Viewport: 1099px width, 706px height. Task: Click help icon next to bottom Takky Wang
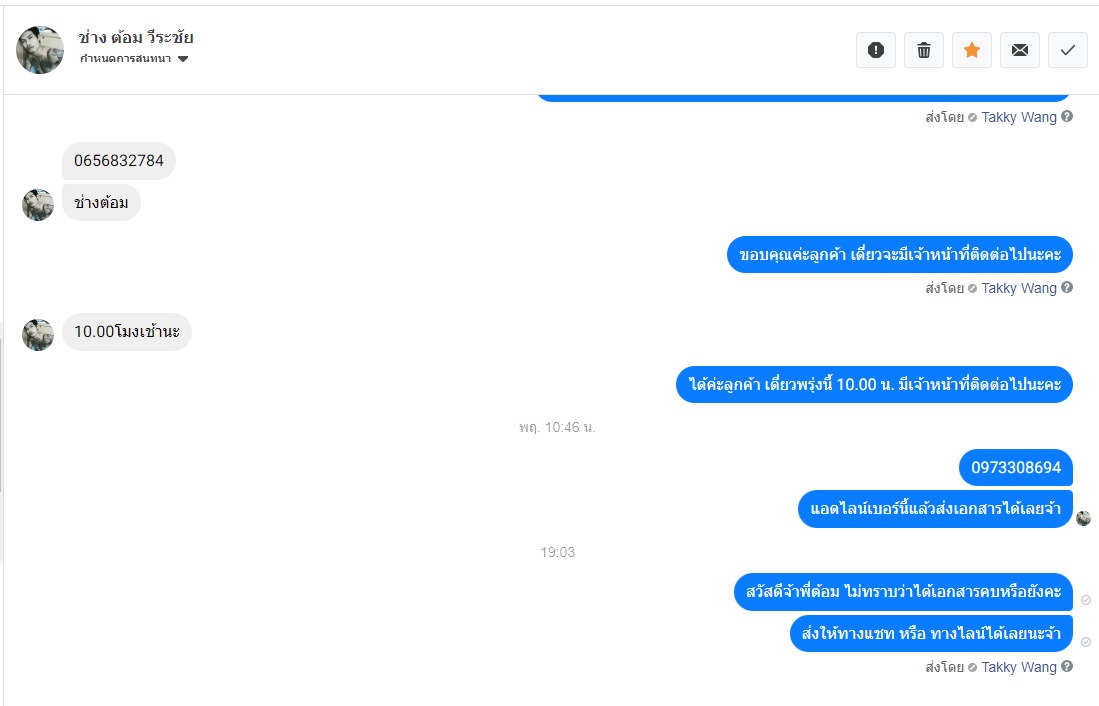click(1067, 666)
